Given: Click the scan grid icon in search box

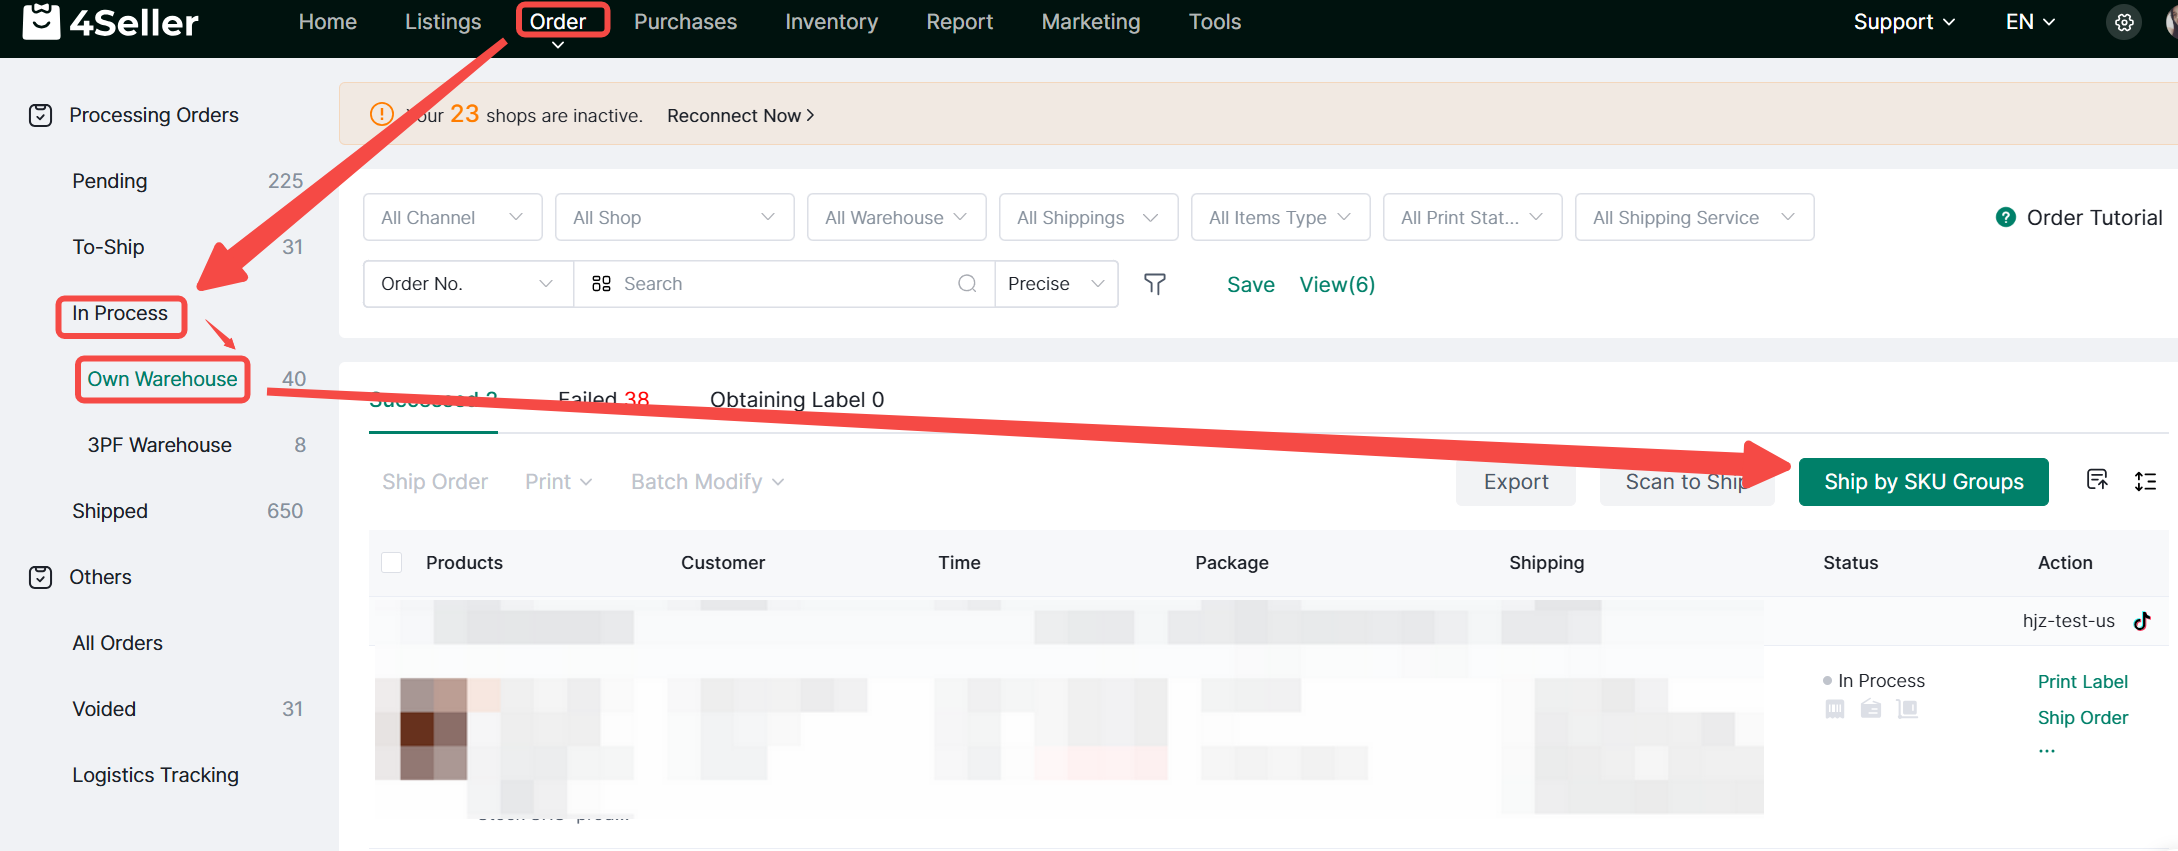Looking at the screenshot, I should point(601,284).
